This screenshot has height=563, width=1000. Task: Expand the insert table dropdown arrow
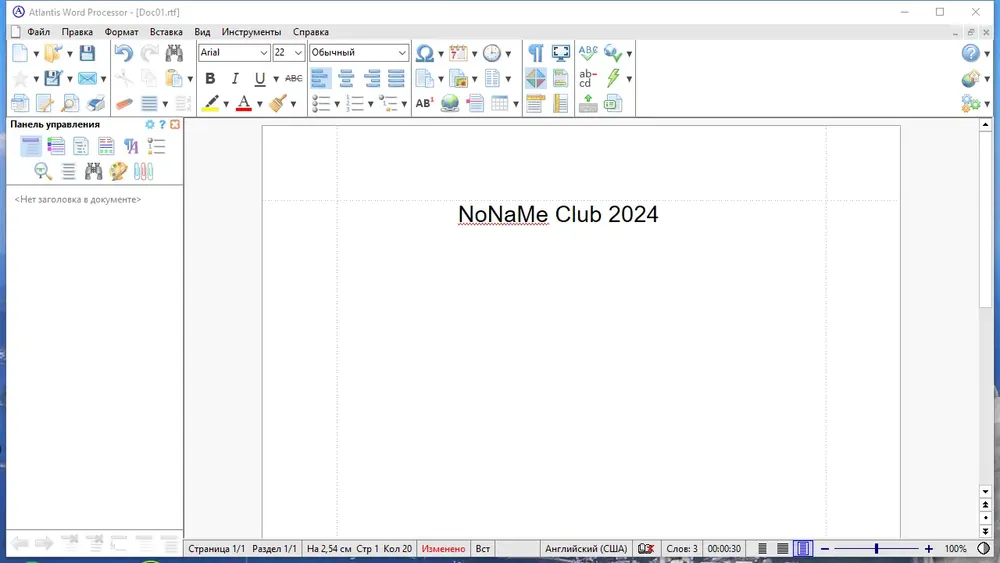pyautogui.click(x=515, y=104)
